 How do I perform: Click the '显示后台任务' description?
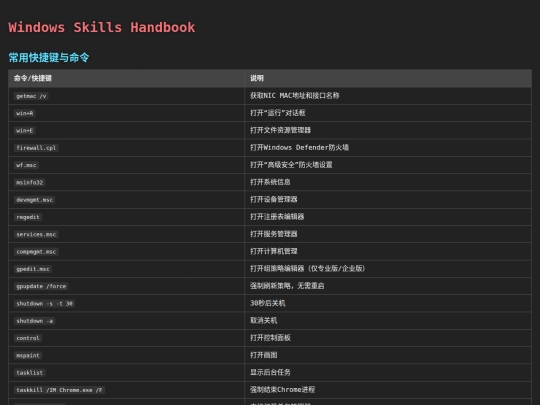point(270,372)
